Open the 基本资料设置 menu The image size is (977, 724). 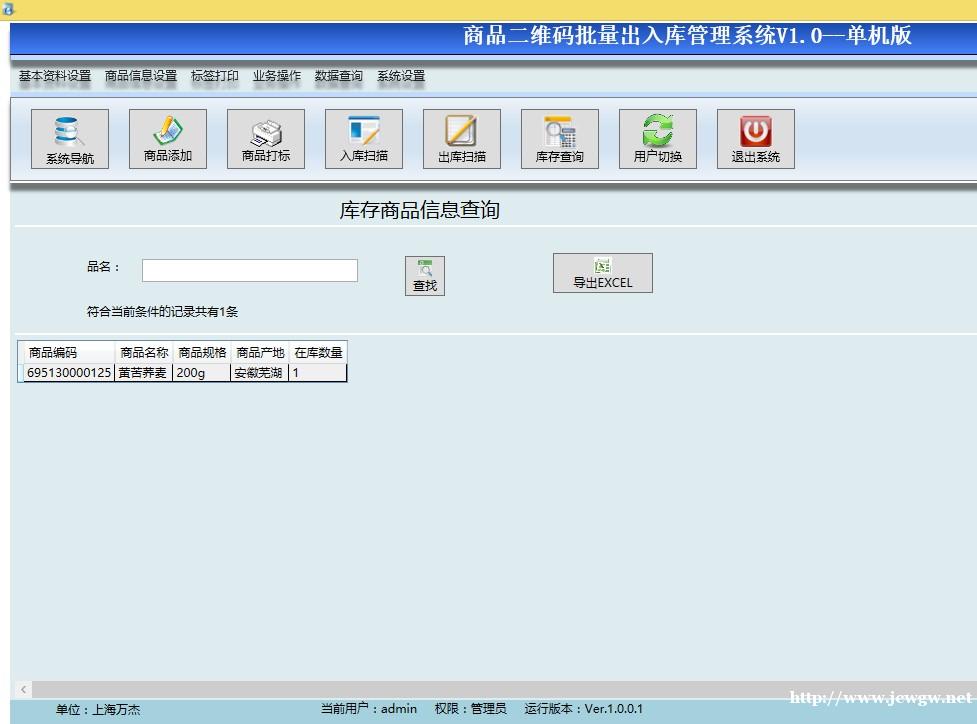pyautogui.click(x=54, y=76)
